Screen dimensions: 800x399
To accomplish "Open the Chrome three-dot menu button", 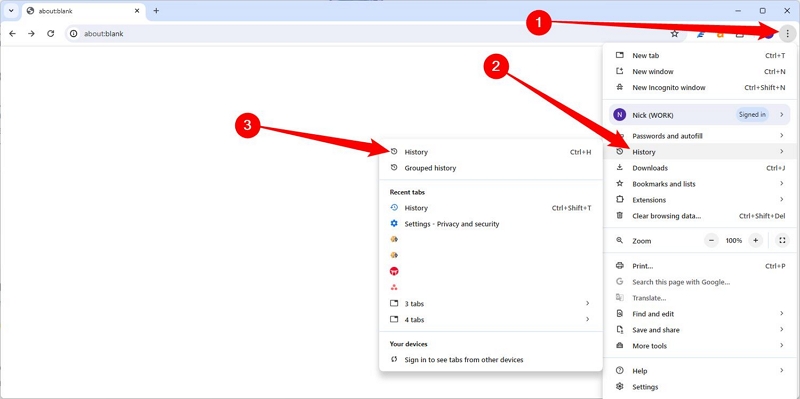I will click(x=787, y=34).
